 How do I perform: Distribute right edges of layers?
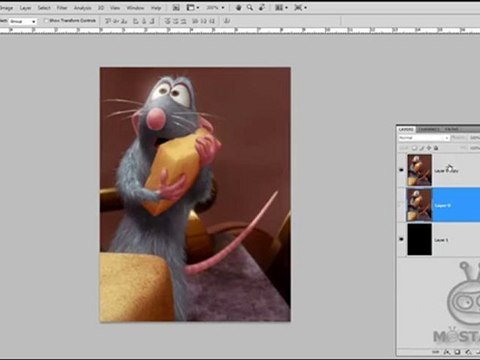(212, 21)
